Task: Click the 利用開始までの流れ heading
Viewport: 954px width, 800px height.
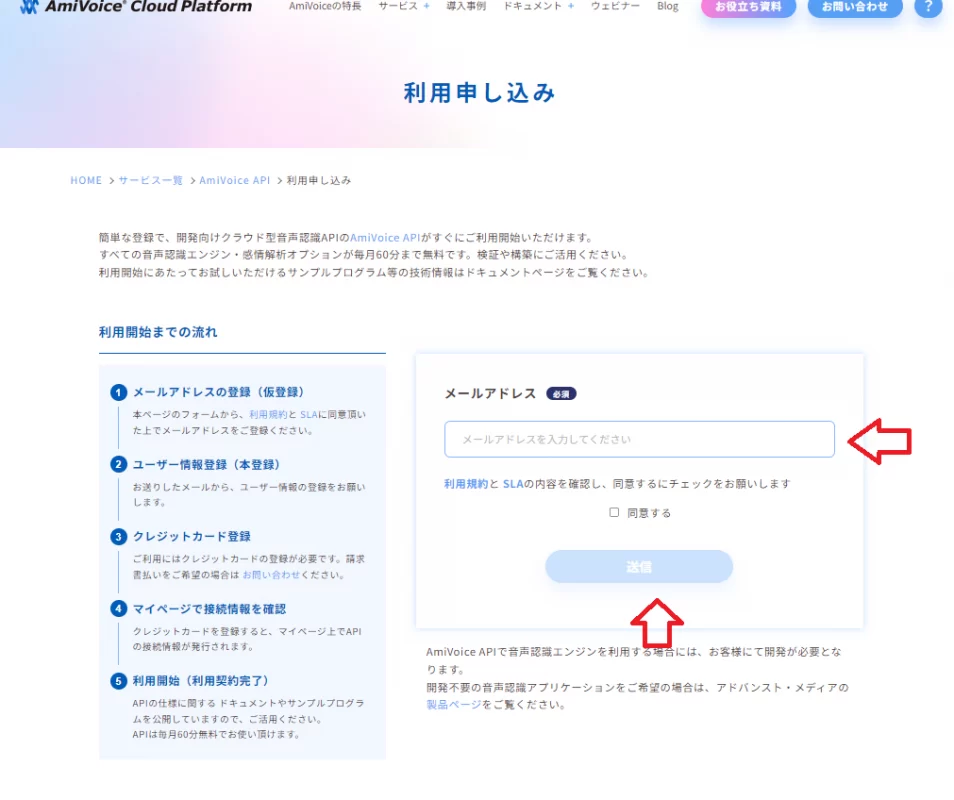Action: (x=158, y=332)
